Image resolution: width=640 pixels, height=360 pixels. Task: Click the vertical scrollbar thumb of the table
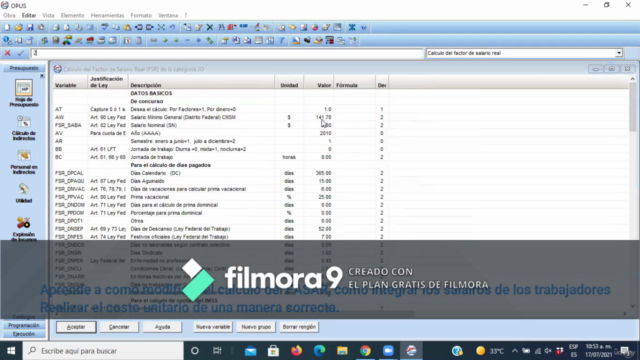point(632,107)
